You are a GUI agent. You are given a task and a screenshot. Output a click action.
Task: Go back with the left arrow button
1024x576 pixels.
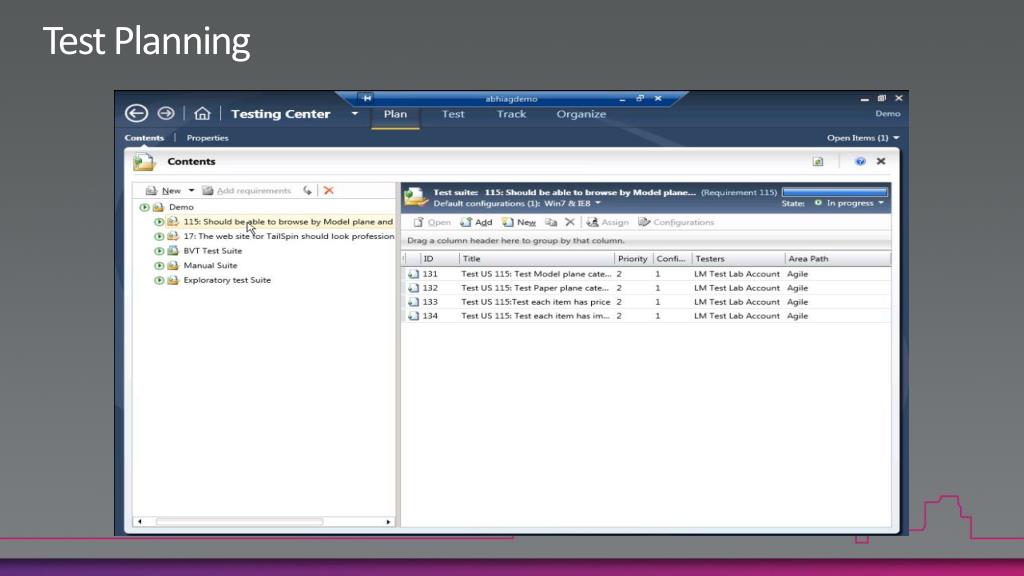136,113
